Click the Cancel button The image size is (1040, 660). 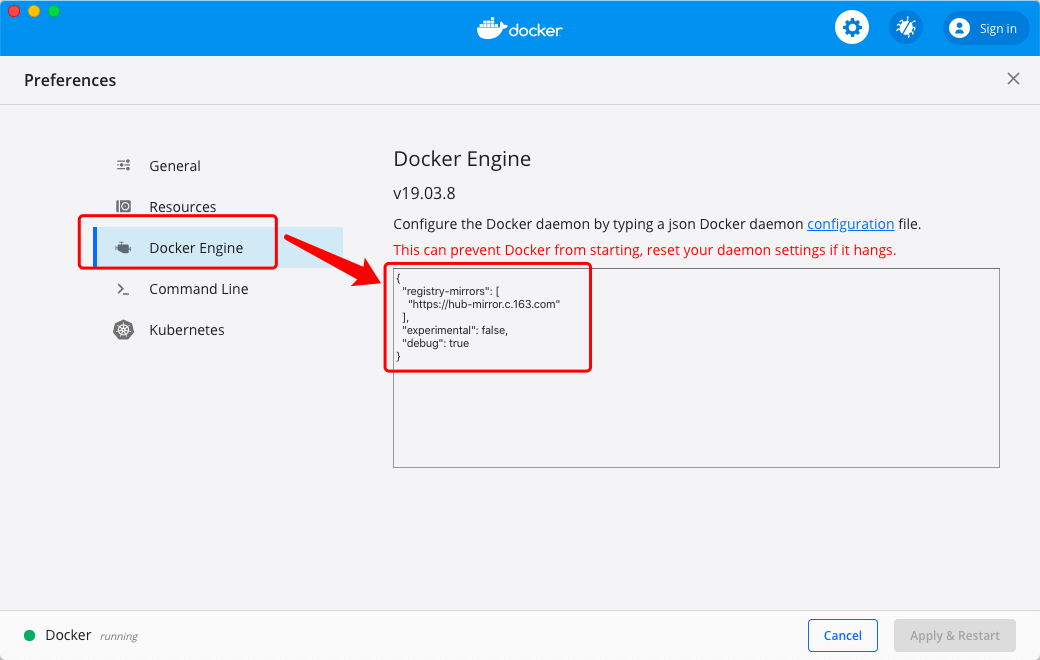point(842,635)
